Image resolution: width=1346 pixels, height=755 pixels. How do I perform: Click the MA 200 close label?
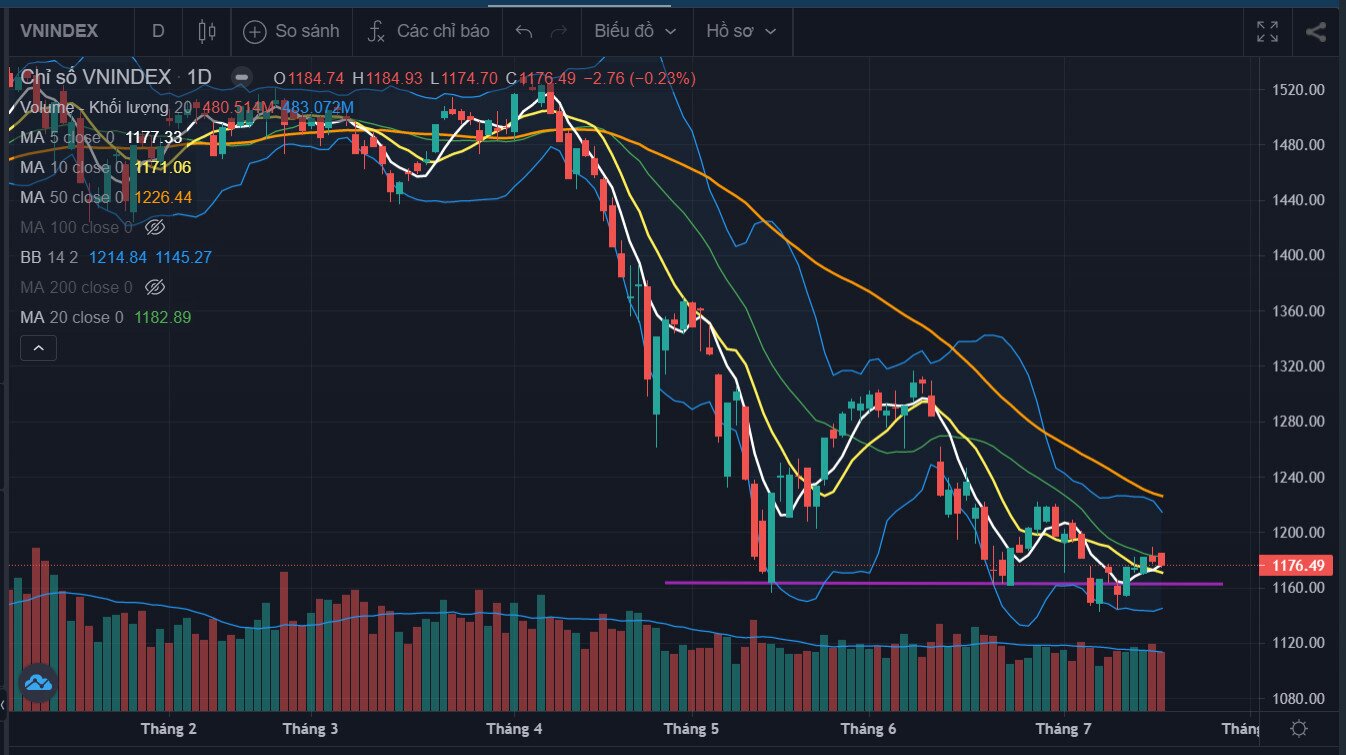tap(76, 287)
